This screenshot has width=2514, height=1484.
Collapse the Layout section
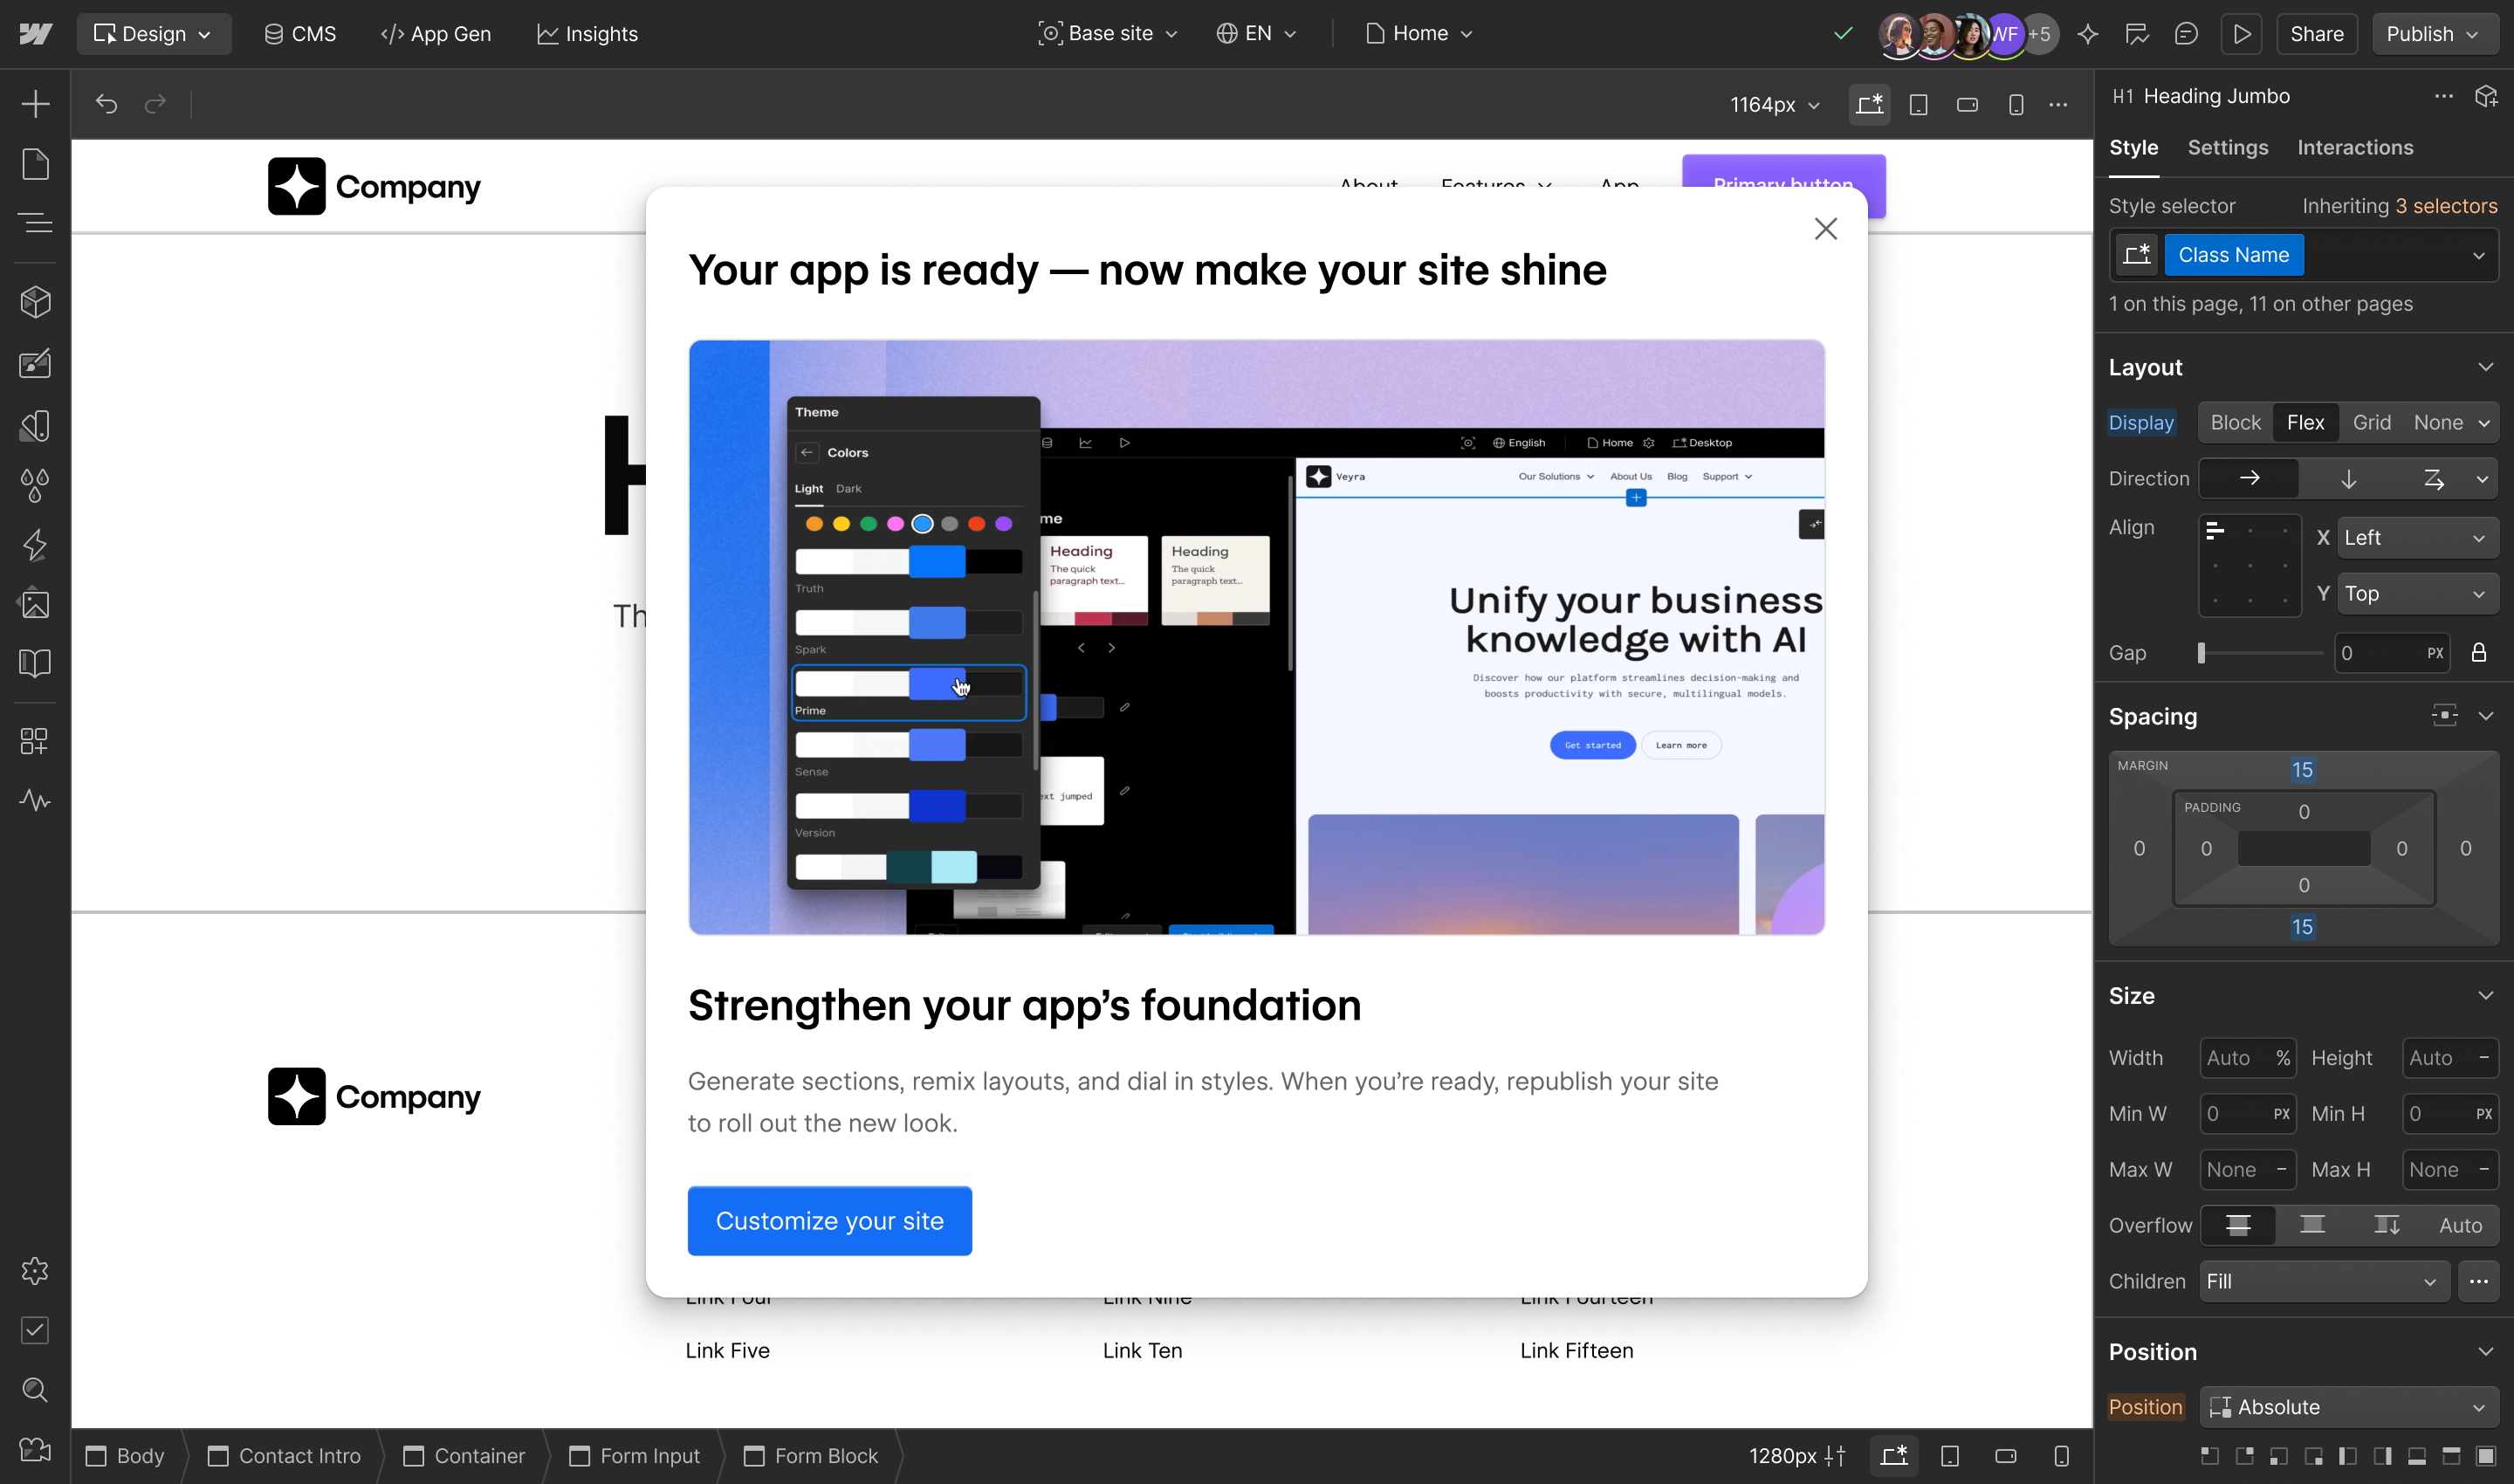[2485, 367]
